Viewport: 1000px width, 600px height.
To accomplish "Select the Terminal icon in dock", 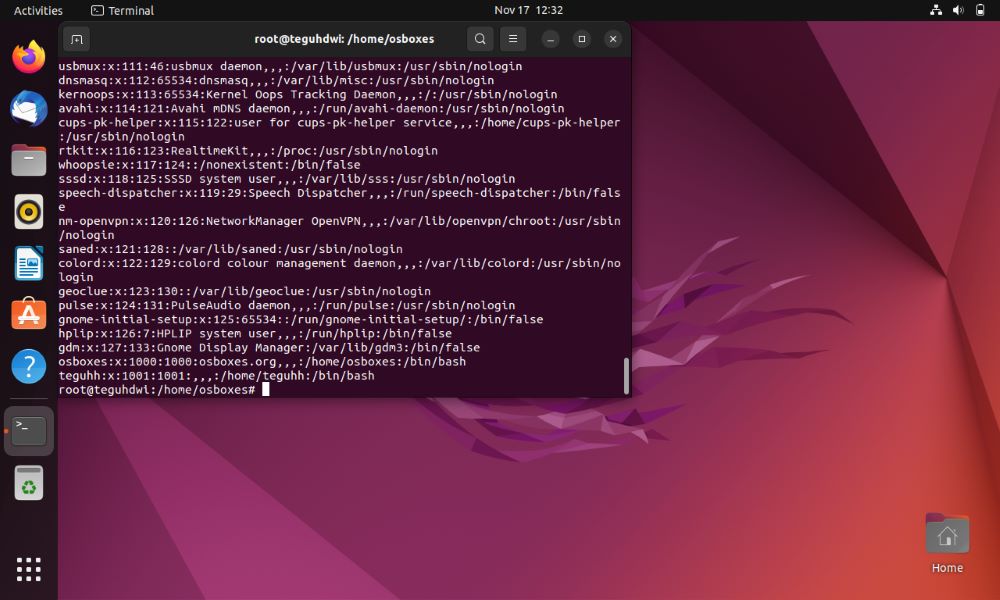I will [29, 431].
